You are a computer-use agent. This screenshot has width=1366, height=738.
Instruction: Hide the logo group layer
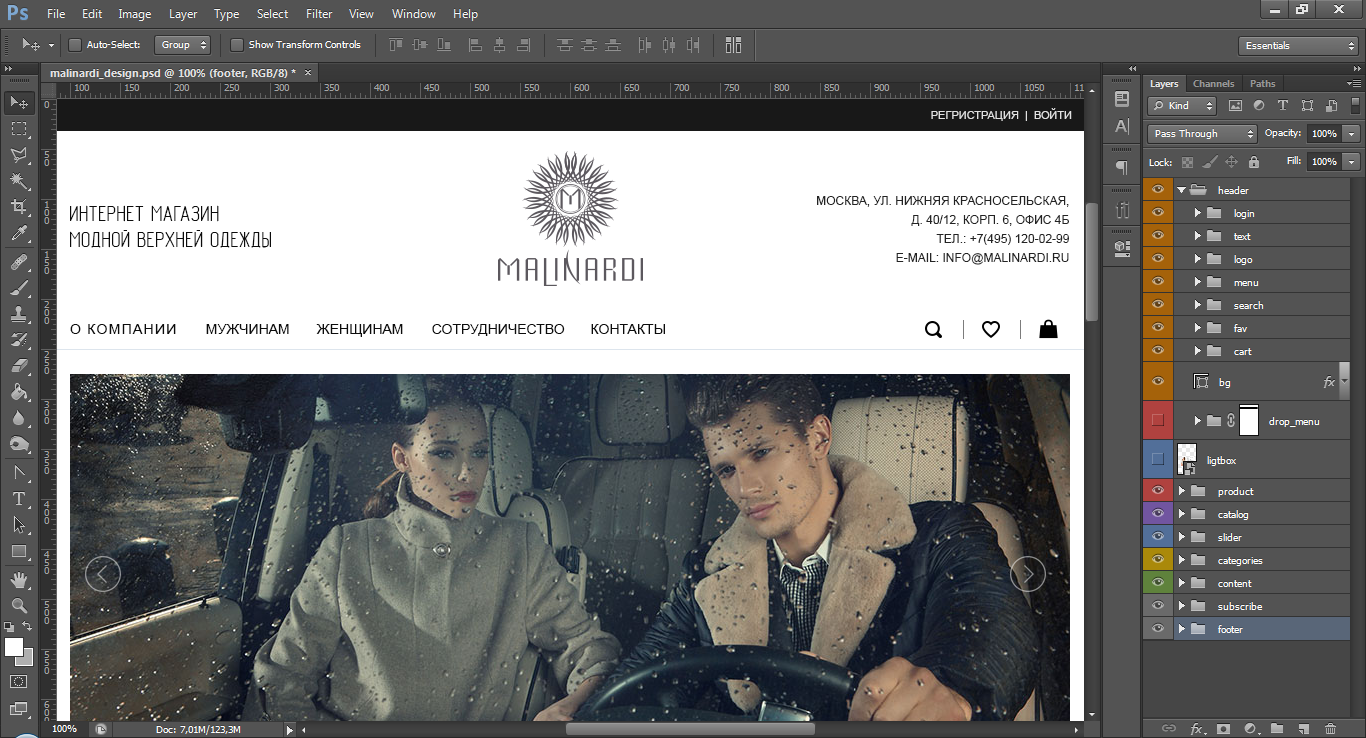[x=1158, y=258]
